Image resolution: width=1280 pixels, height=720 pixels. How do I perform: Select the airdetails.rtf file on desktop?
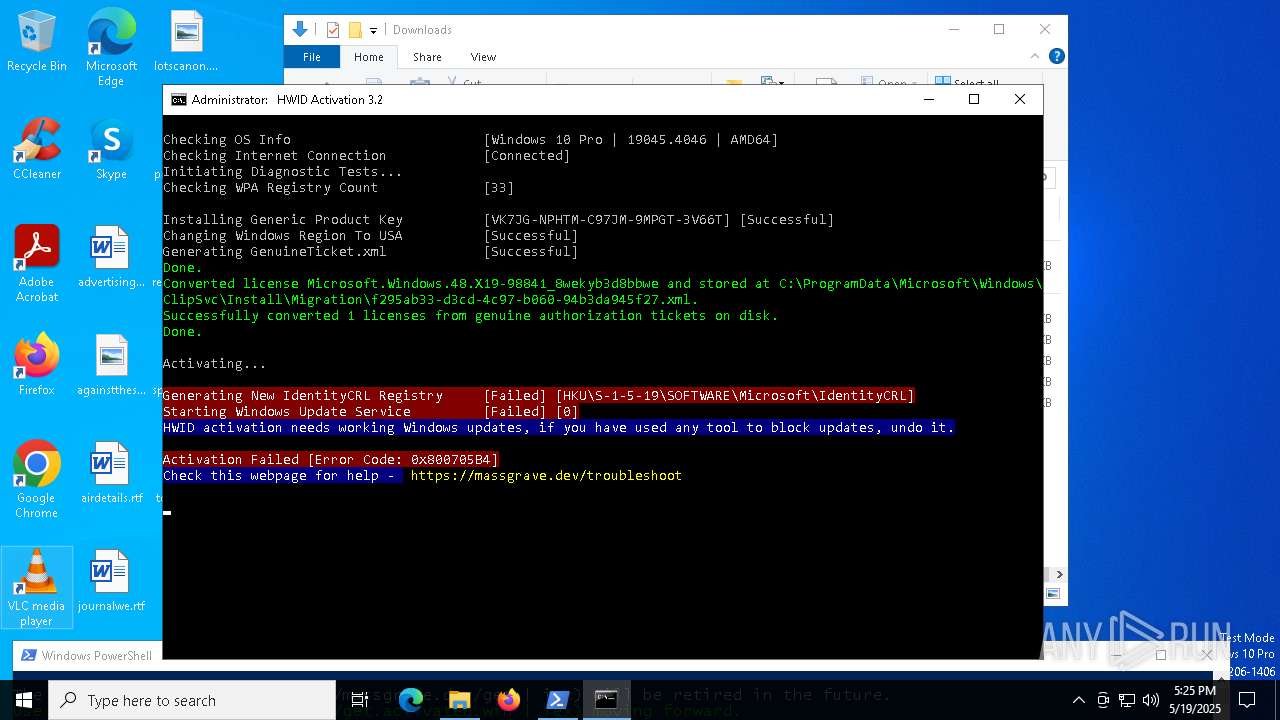tap(111, 474)
